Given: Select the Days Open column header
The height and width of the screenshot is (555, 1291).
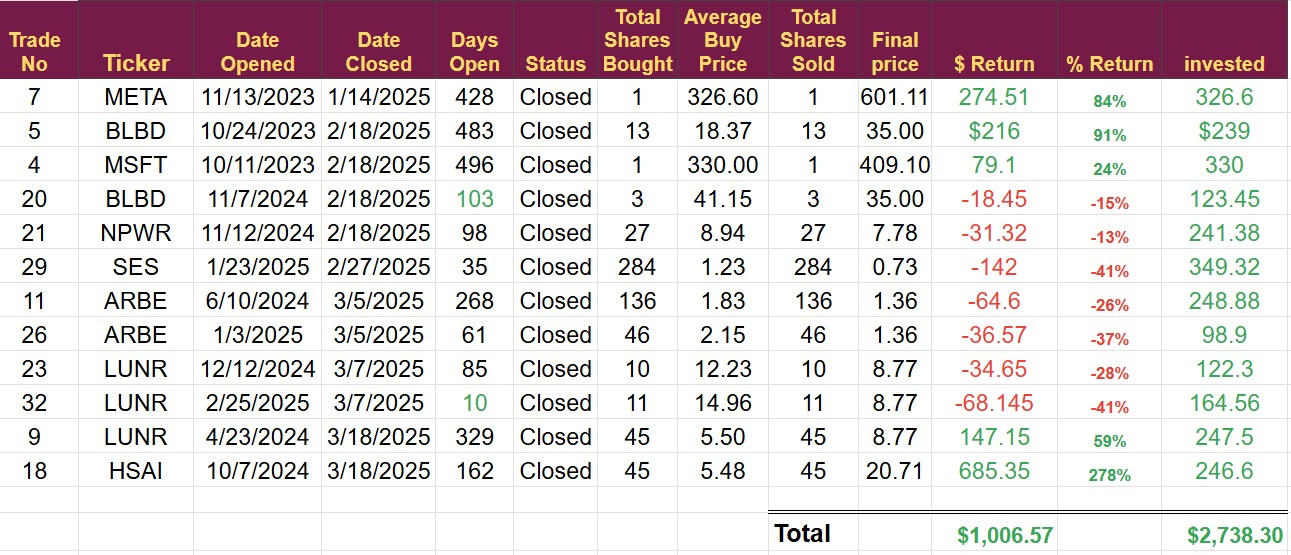Looking at the screenshot, I should [x=474, y=52].
